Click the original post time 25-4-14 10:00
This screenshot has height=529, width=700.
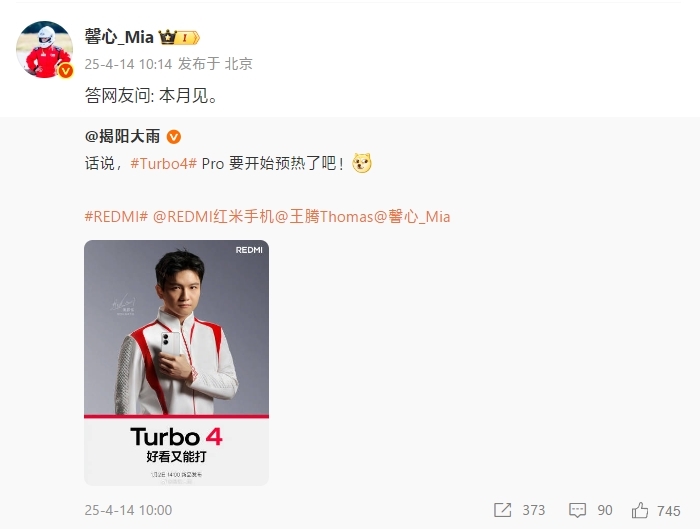click(x=128, y=510)
